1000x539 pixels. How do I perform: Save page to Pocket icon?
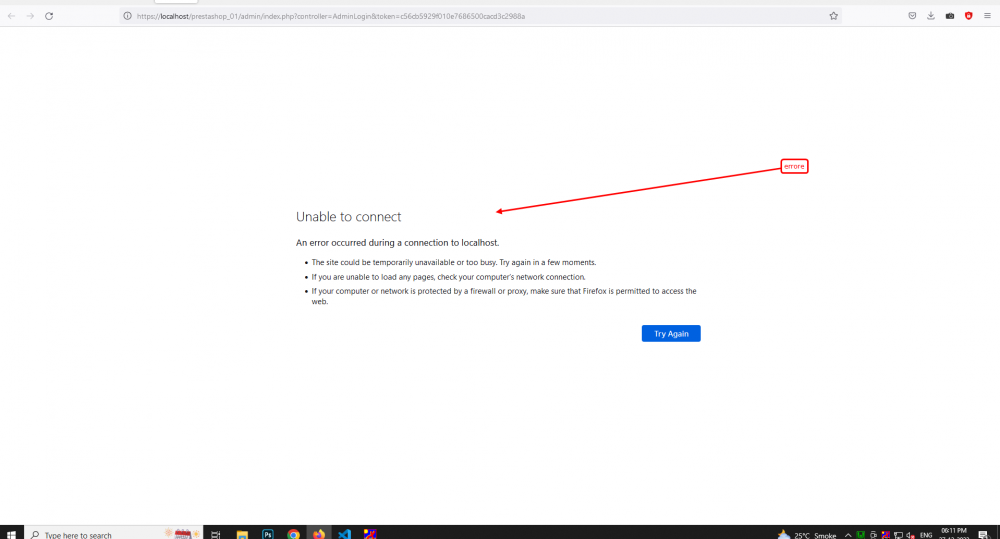(x=912, y=16)
